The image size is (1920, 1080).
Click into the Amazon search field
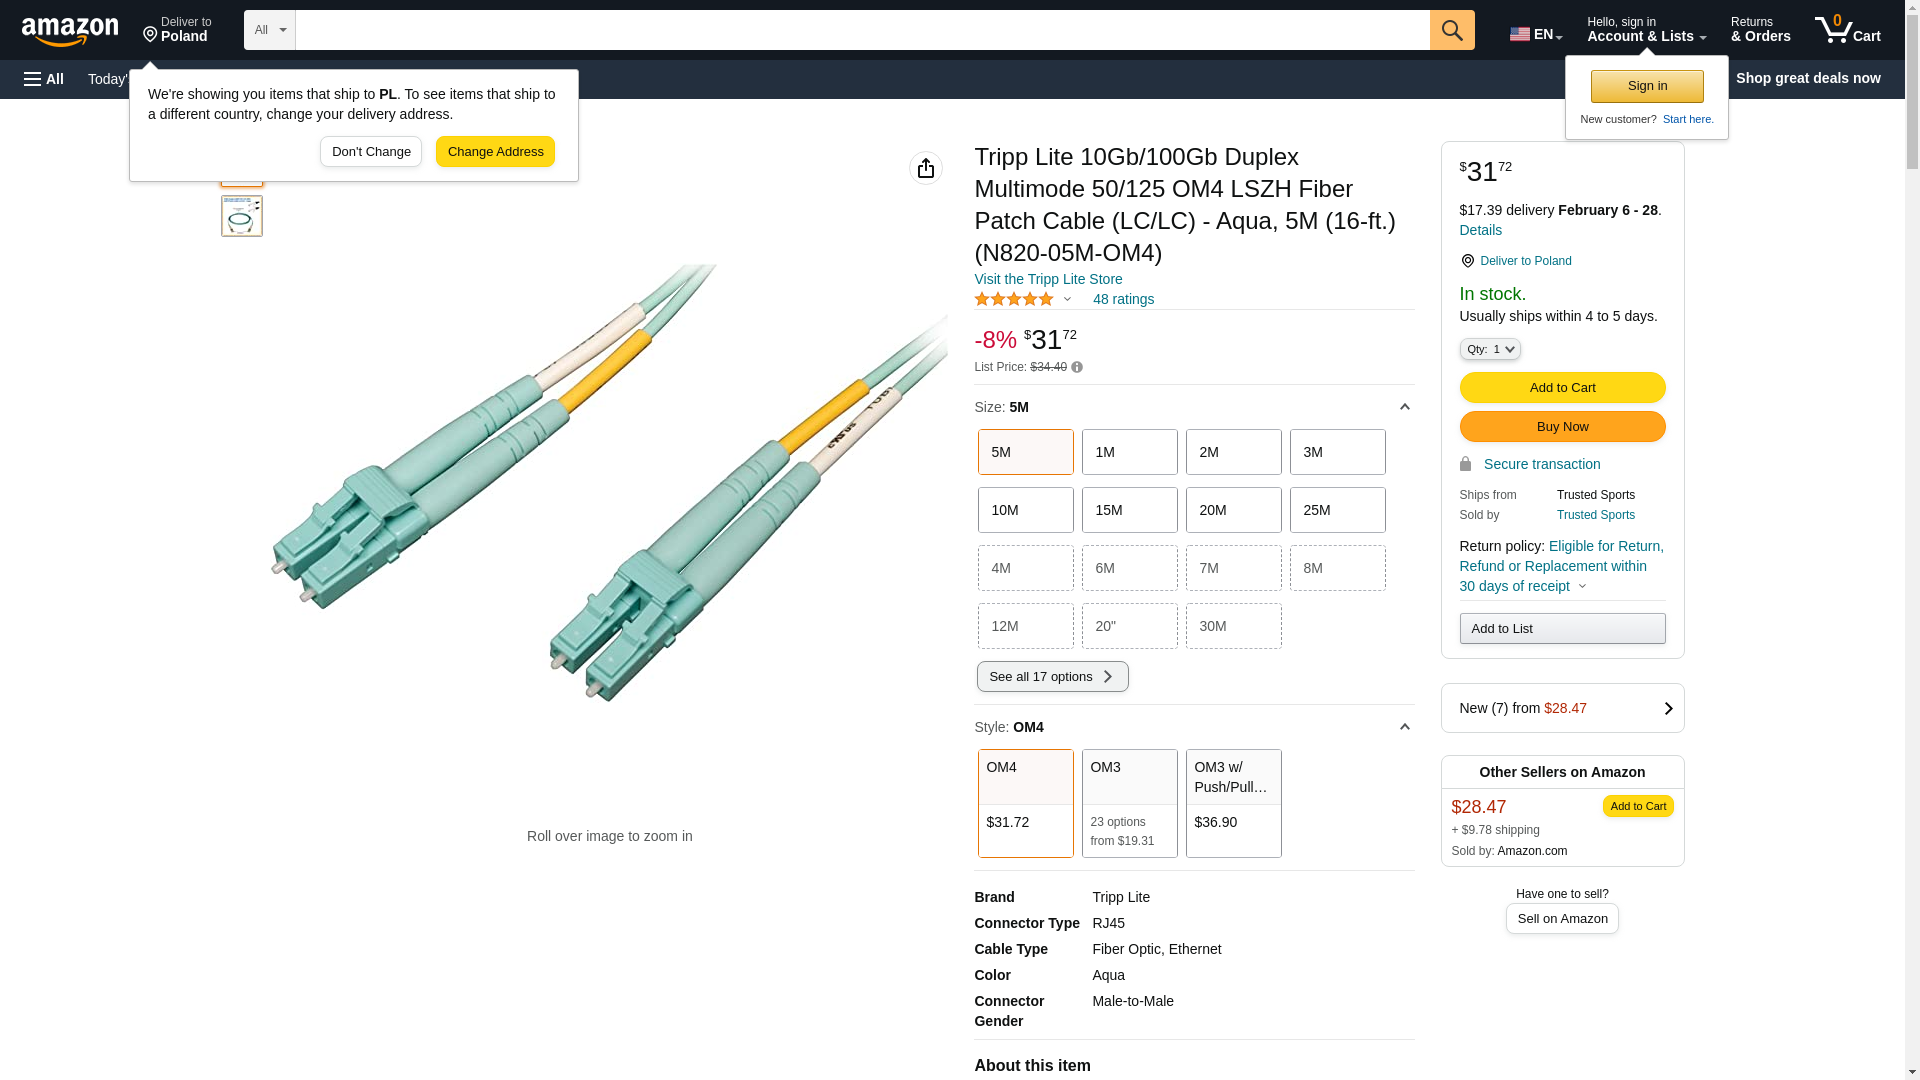(862, 30)
